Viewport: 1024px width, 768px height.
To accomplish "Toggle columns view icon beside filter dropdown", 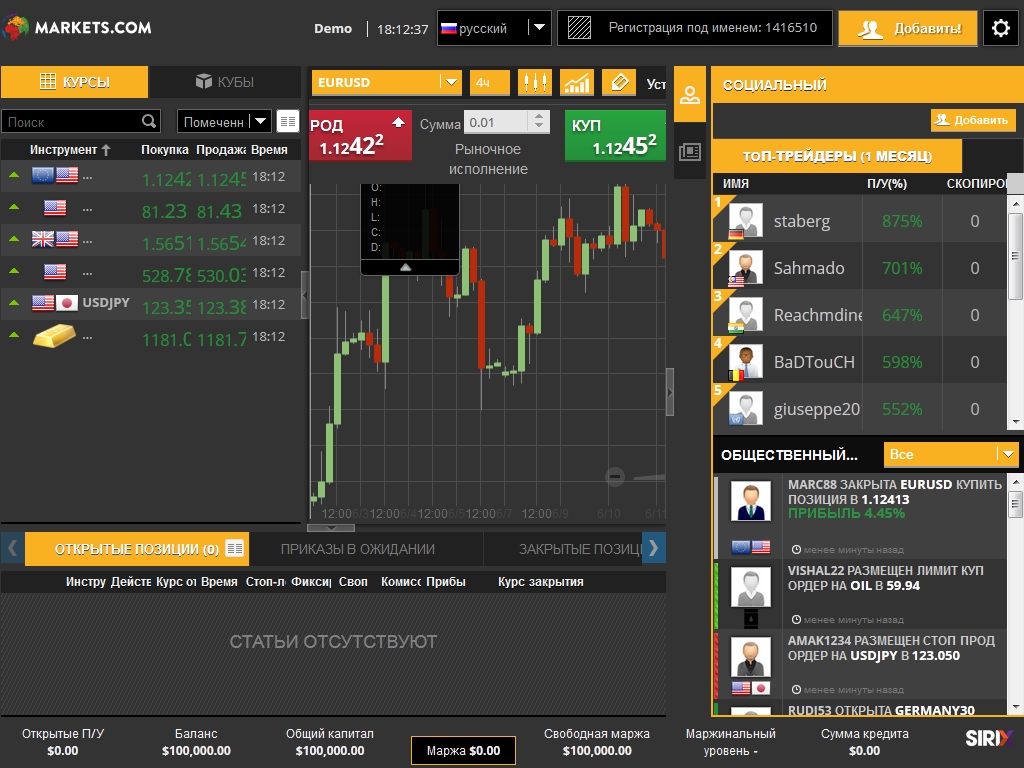I will [288, 122].
